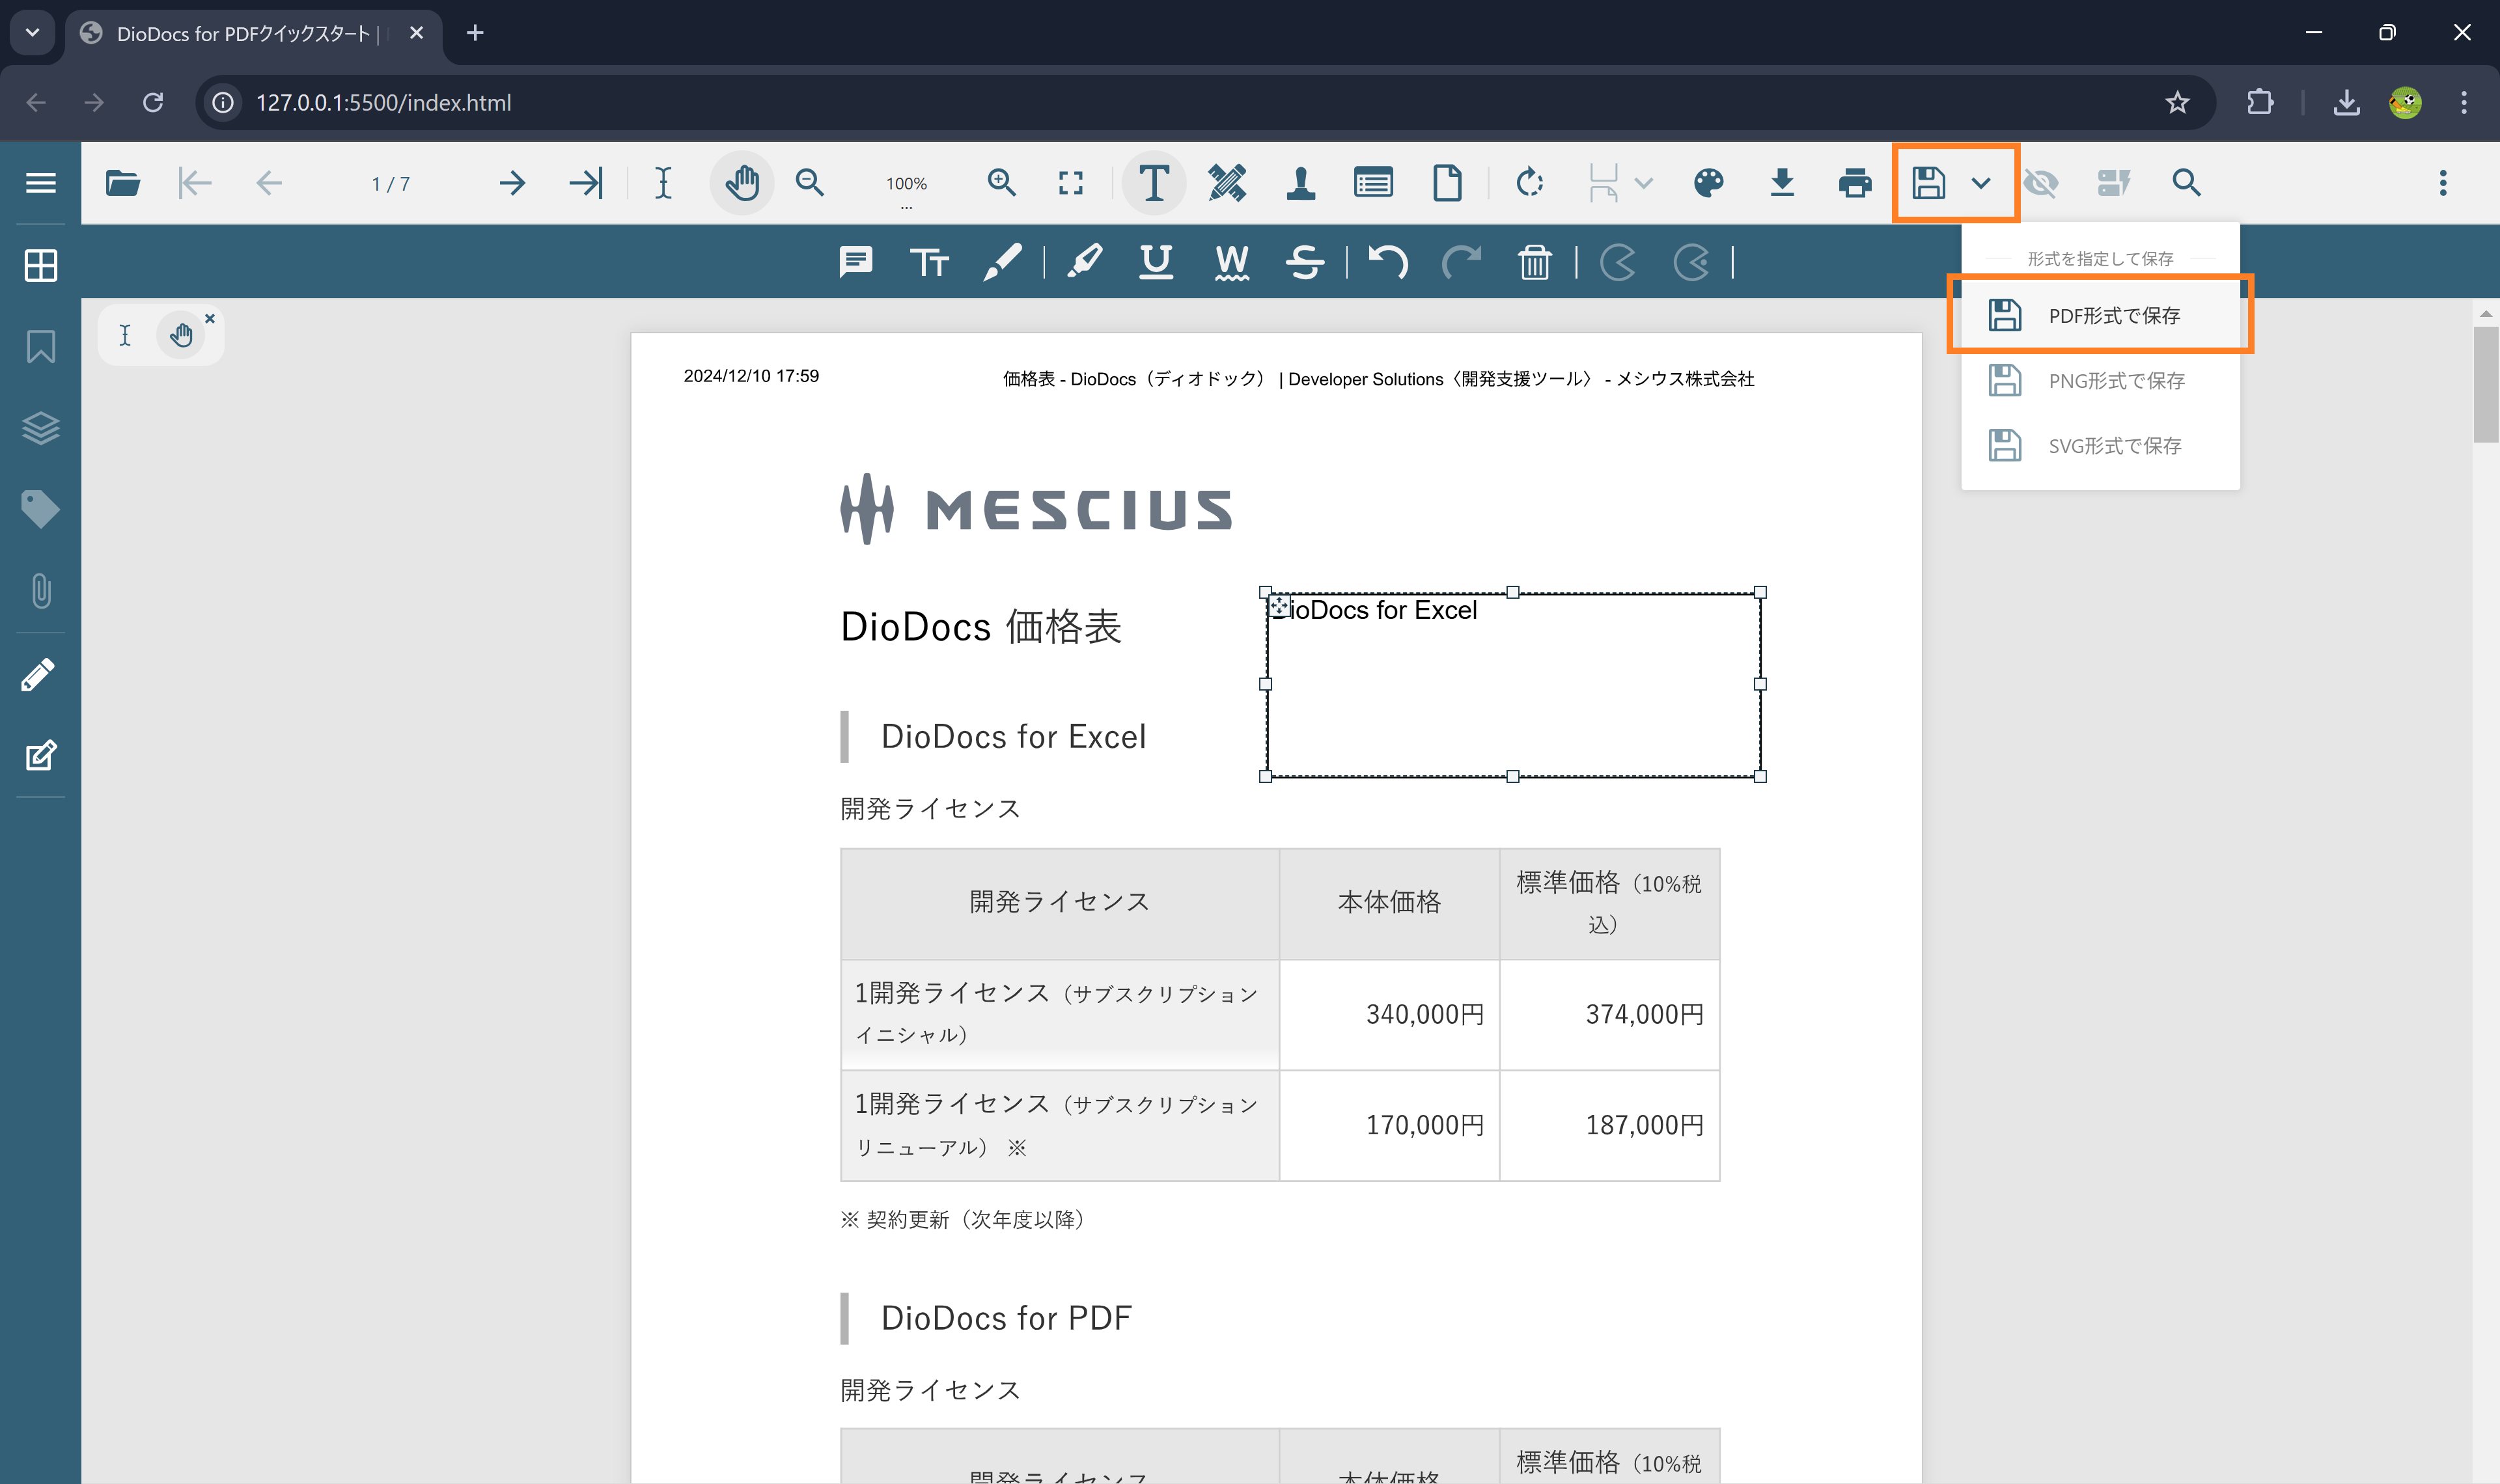This screenshot has width=2500, height=1484.
Task: Choose PDF形式で保存 from the save menu
Action: click(2100, 315)
